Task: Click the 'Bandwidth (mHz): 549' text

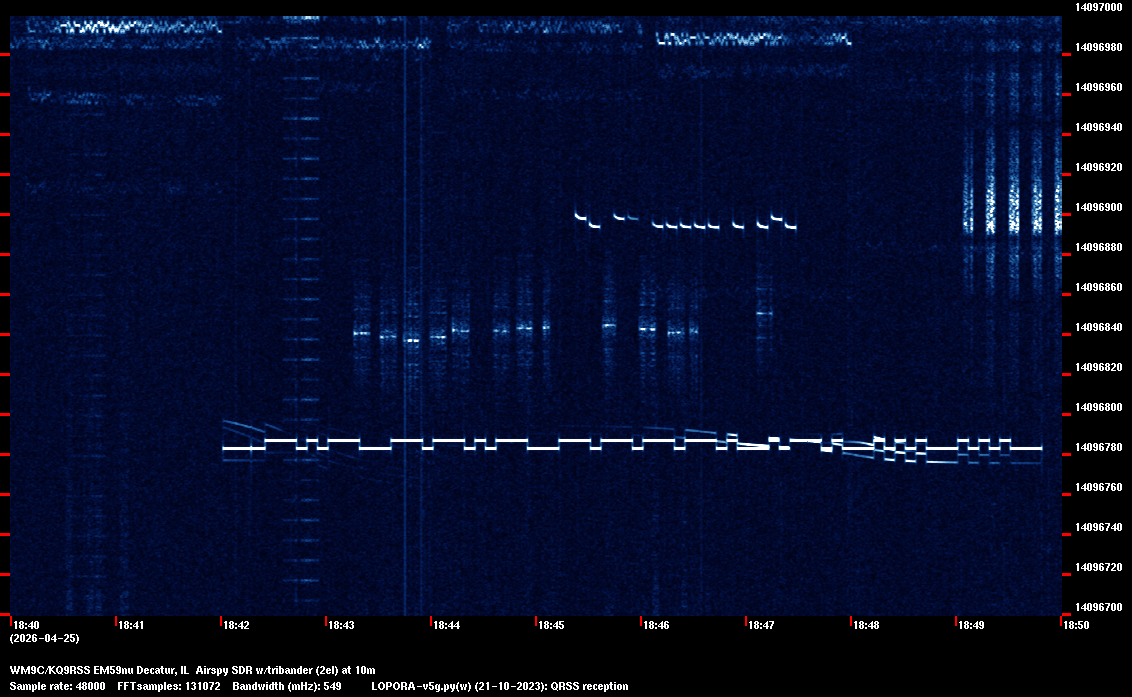Action: (x=287, y=686)
